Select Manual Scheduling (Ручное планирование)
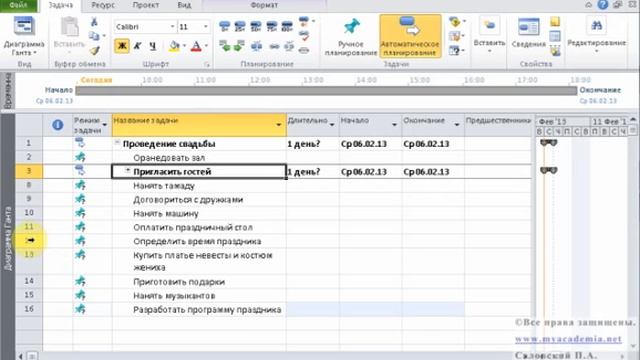The height and width of the screenshot is (360, 640). click(x=351, y=37)
